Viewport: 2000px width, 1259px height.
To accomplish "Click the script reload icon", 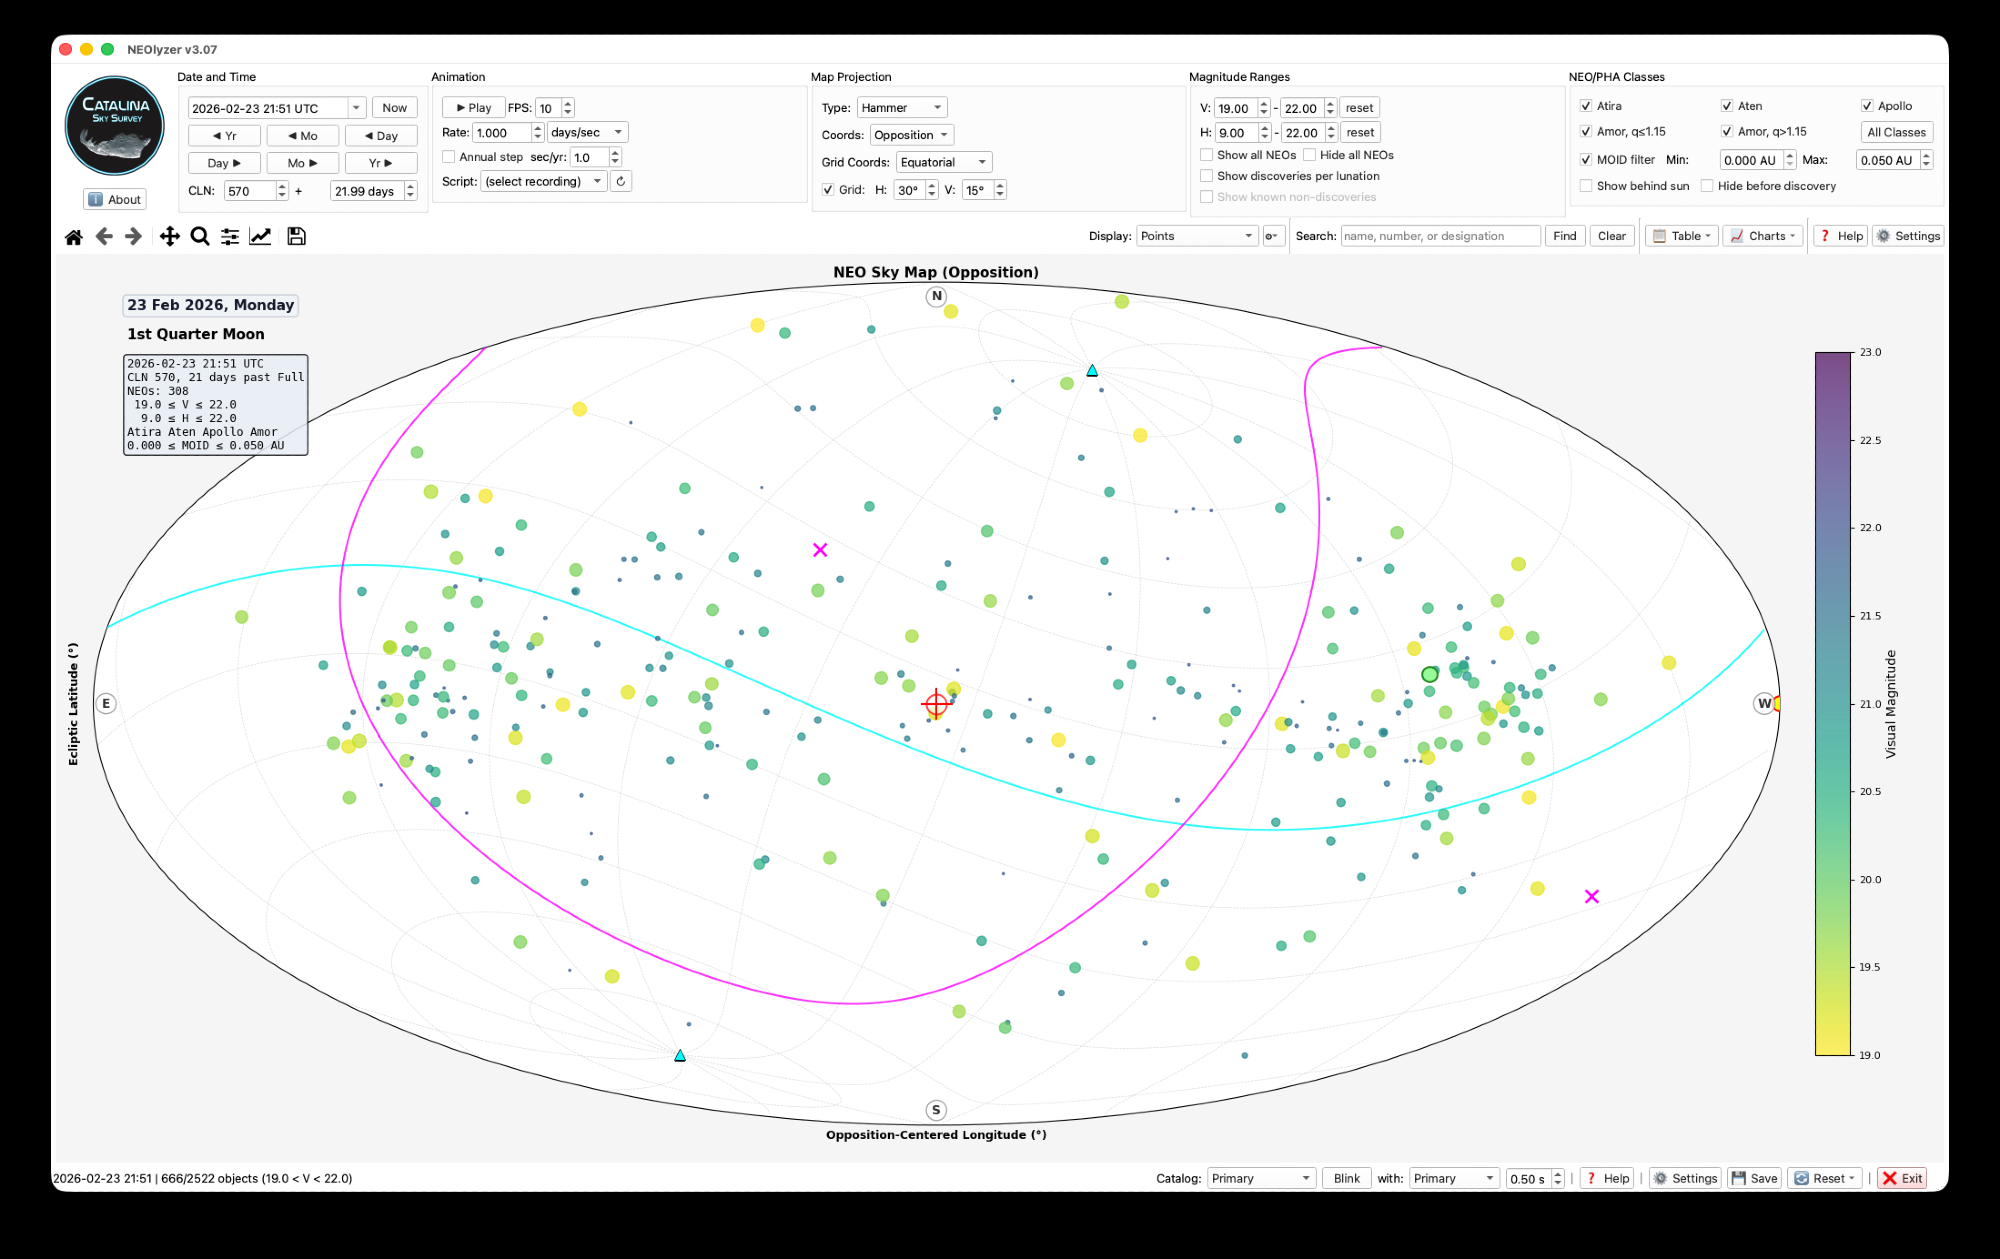I will click(x=621, y=181).
